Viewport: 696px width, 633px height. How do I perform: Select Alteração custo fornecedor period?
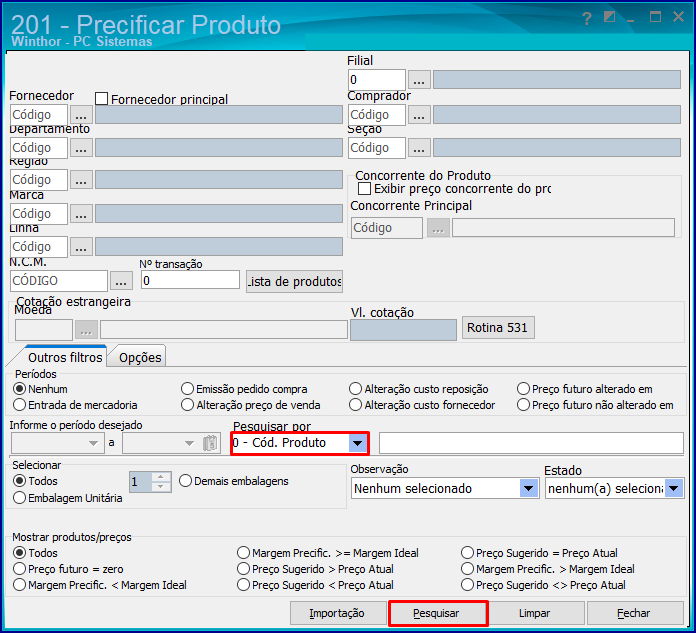click(x=355, y=405)
